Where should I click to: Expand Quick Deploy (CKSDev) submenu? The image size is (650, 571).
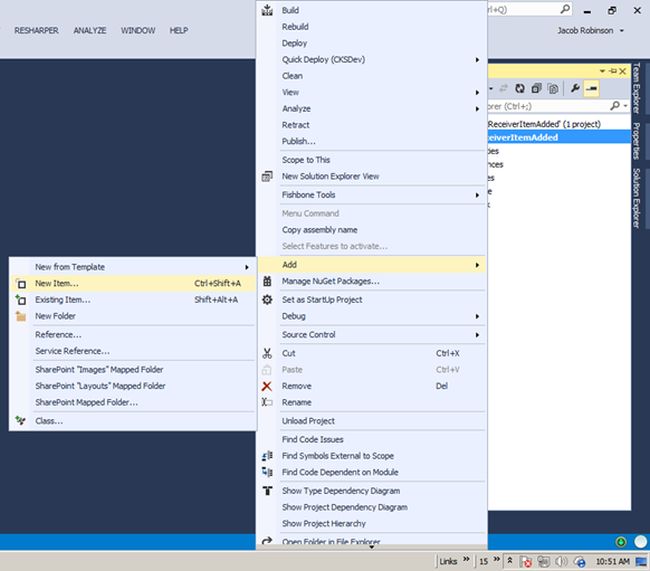click(x=477, y=60)
